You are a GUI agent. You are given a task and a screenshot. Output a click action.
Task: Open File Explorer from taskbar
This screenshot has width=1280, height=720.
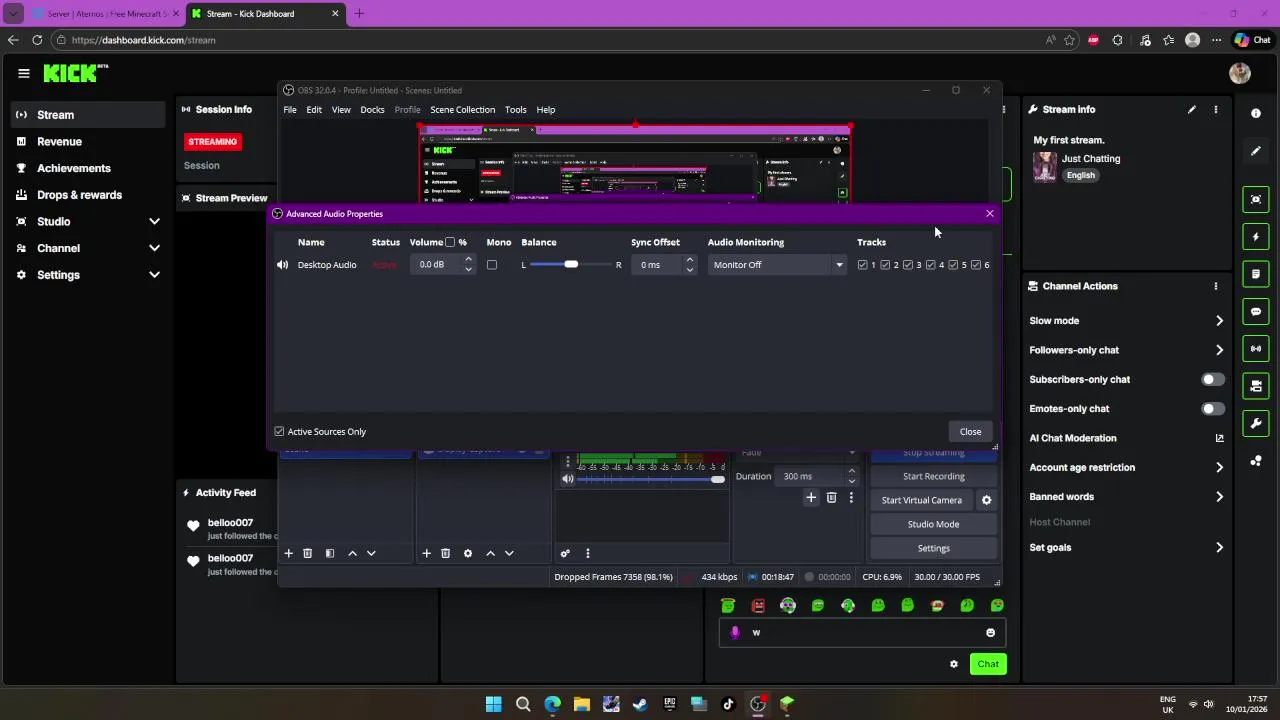[582, 704]
